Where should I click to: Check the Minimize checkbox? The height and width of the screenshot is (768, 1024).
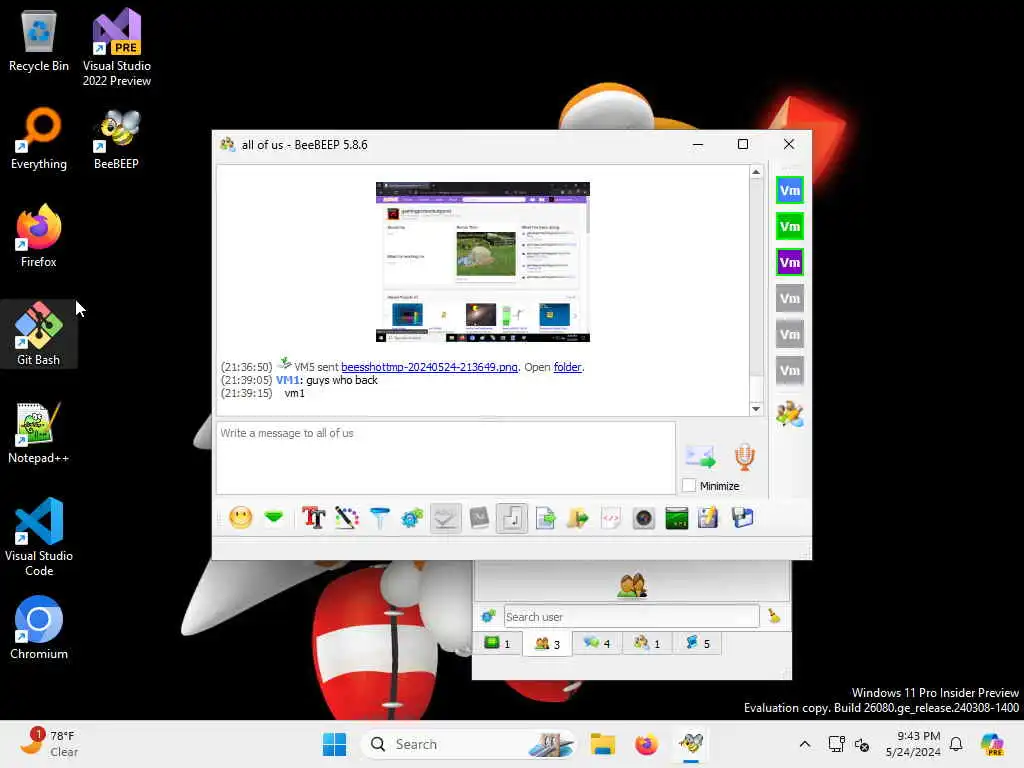tap(689, 485)
